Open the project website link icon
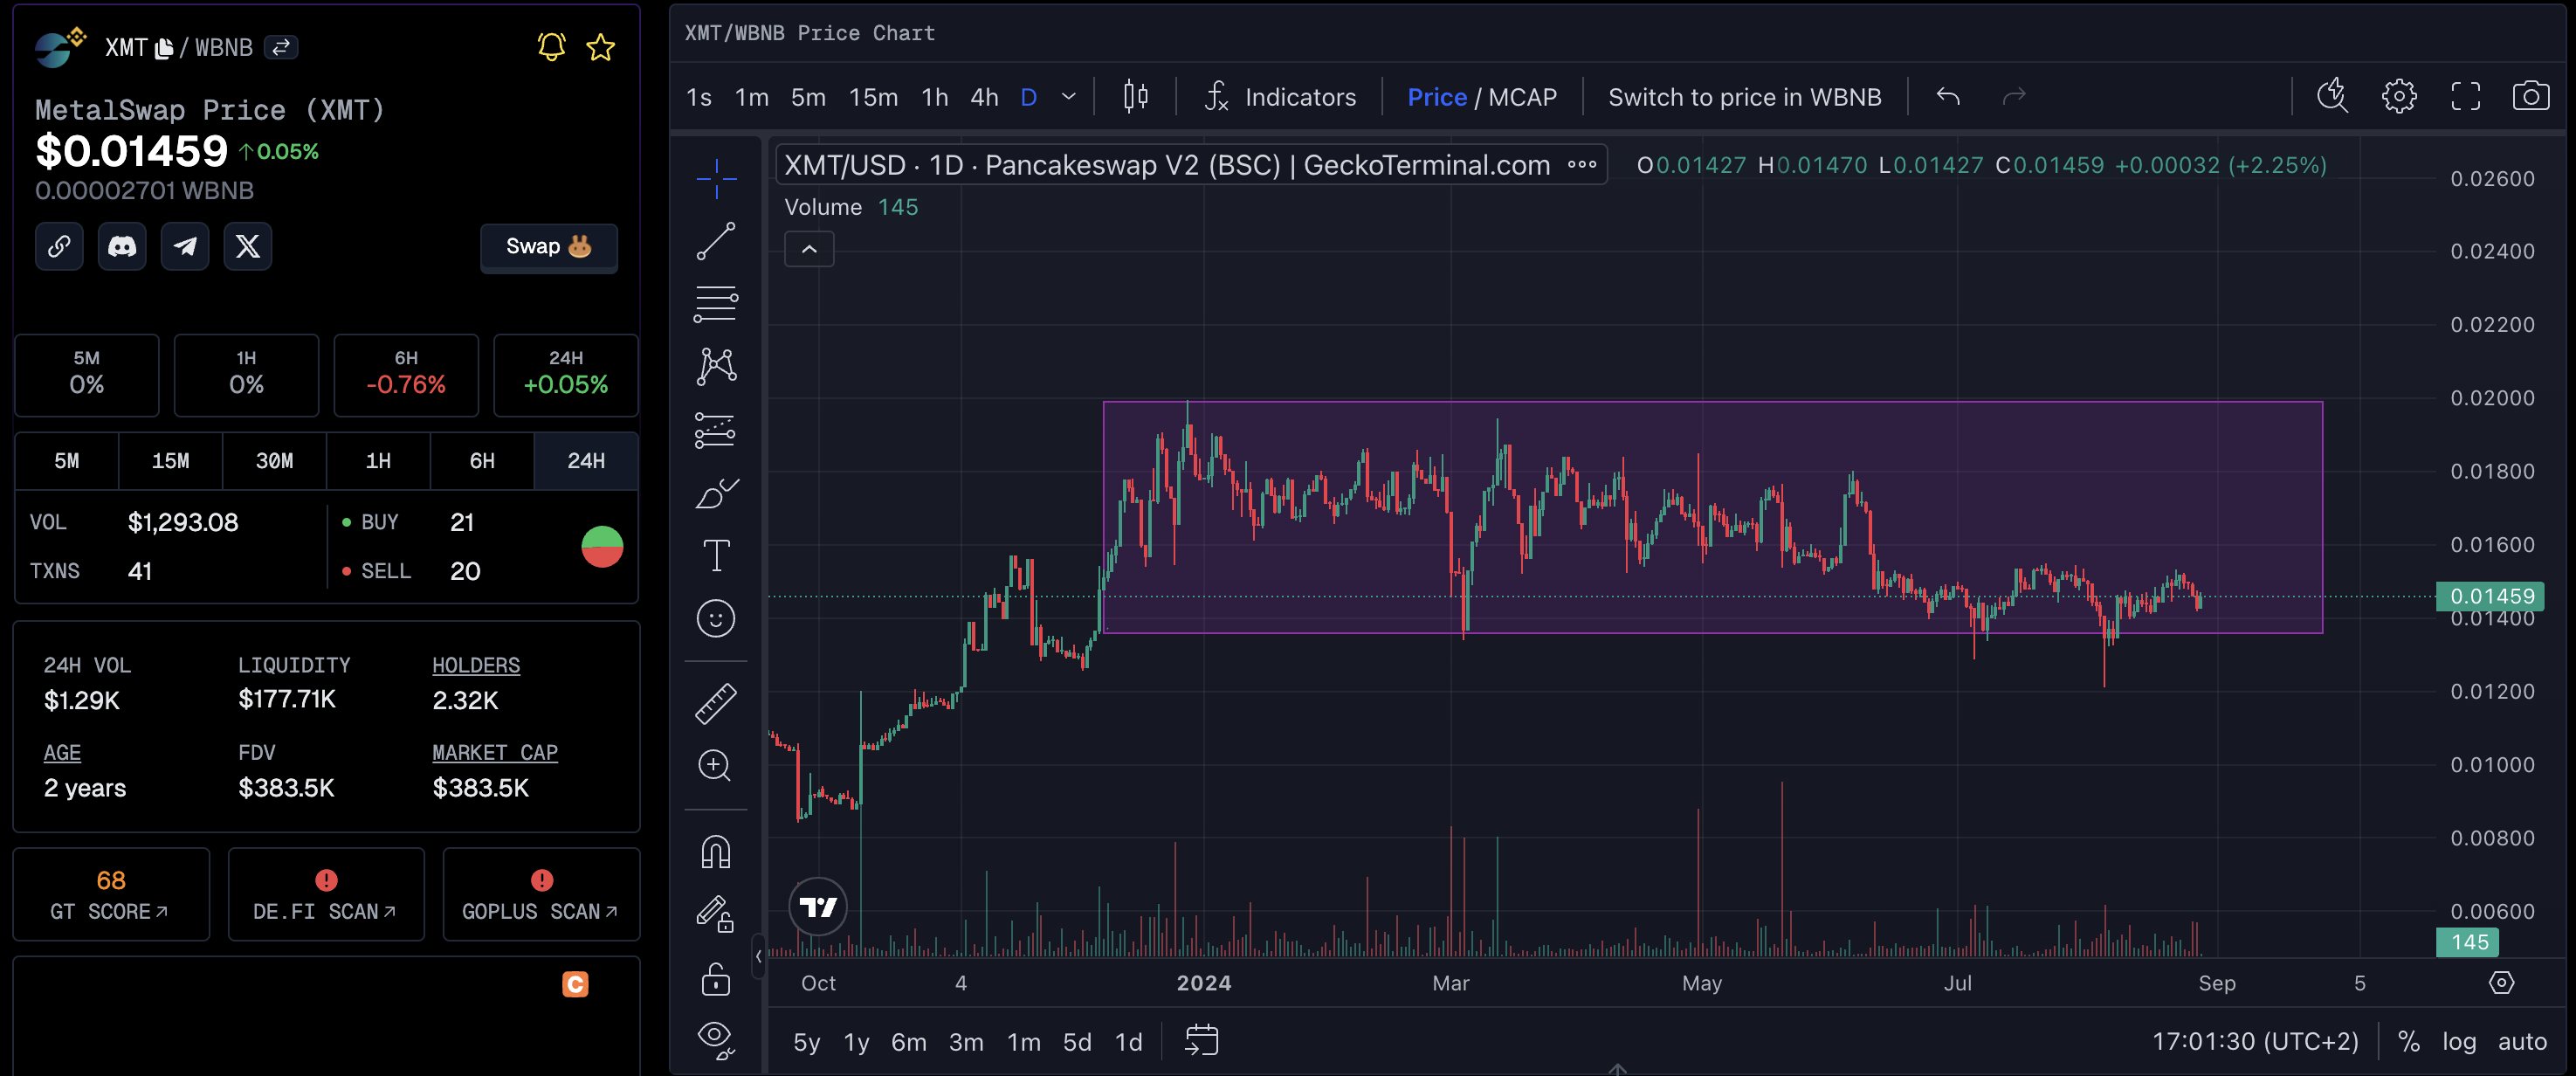Viewport: 2576px width, 1076px height. (59, 246)
